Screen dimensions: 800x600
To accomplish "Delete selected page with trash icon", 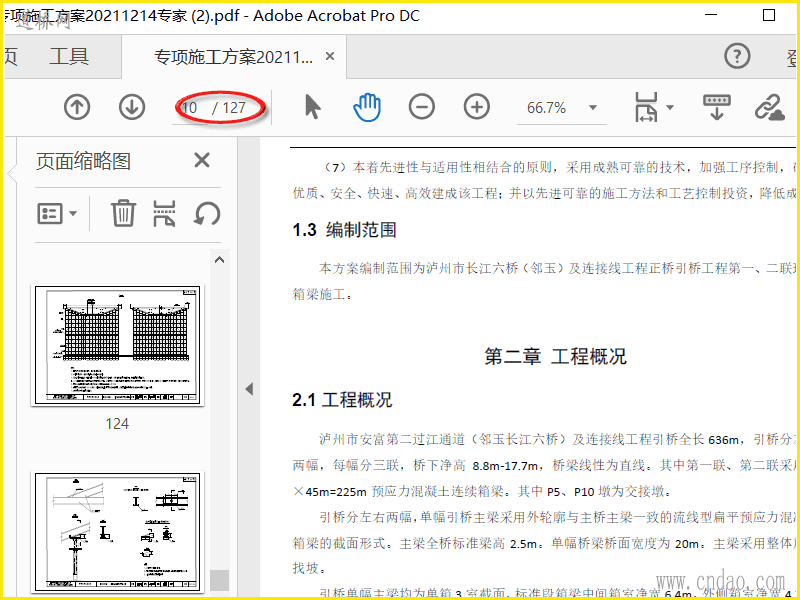I will pos(123,213).
